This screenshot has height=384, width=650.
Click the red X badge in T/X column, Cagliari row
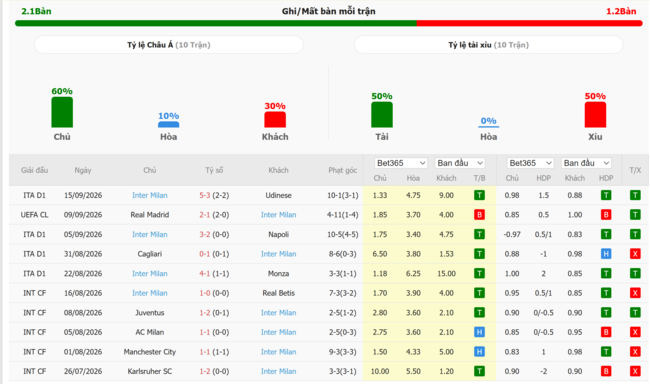pyautogui.click(x=635, y=254)
